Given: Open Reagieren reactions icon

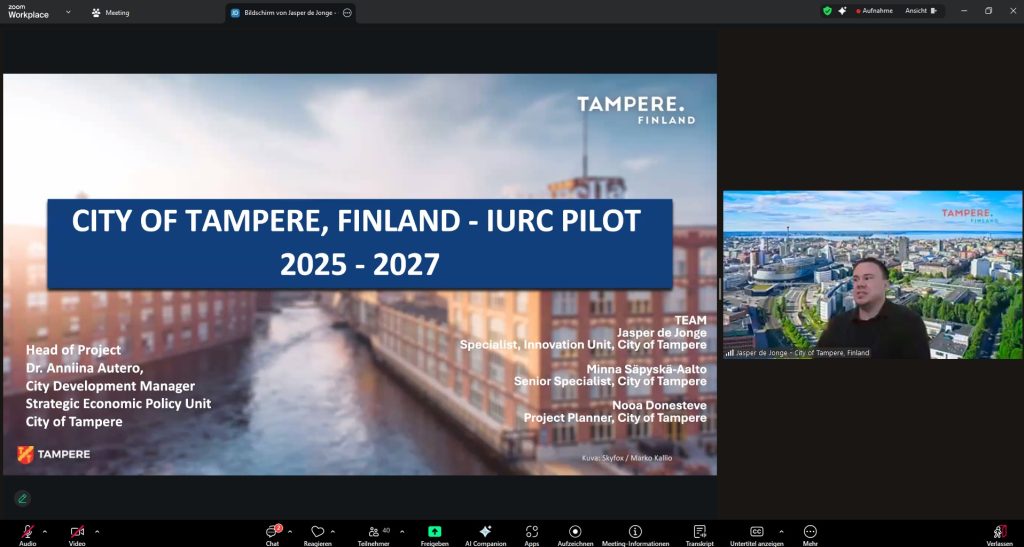Looking at the screenshot, I should 318,532.
